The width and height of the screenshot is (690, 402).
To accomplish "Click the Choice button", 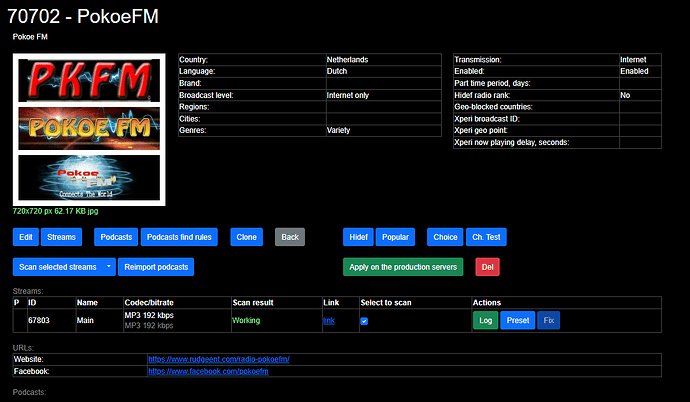I will 444,237.
